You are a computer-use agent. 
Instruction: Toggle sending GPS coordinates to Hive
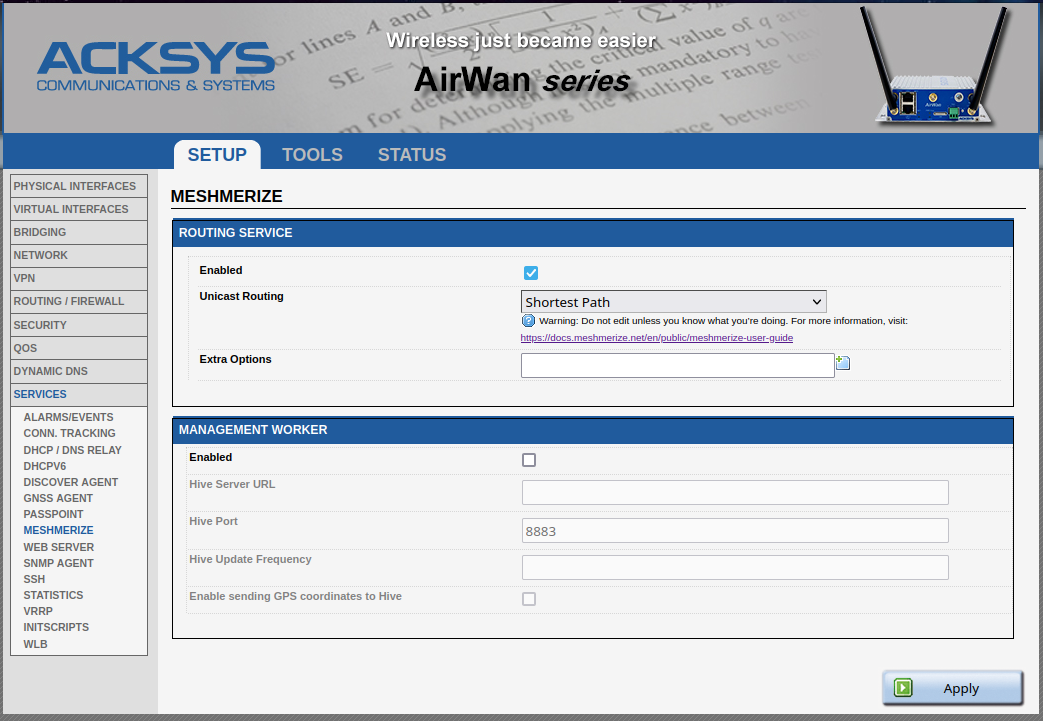pyautogui.click(x=529, y=599)
